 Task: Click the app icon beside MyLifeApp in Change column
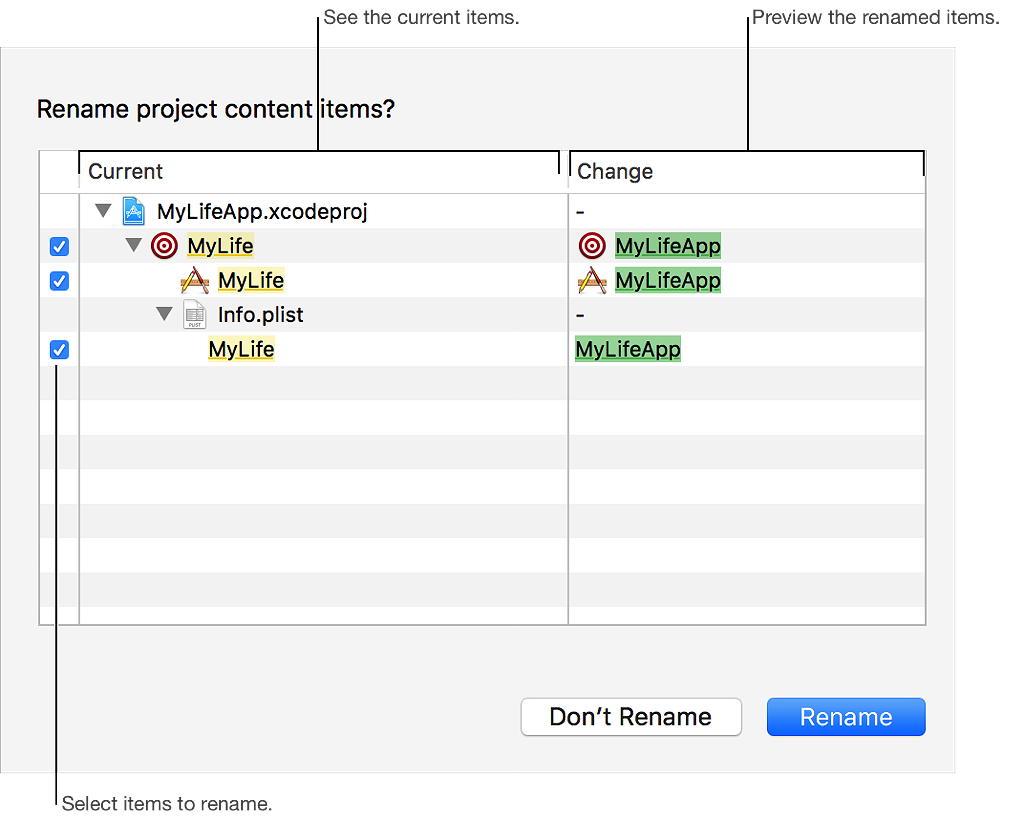(592, 280)
